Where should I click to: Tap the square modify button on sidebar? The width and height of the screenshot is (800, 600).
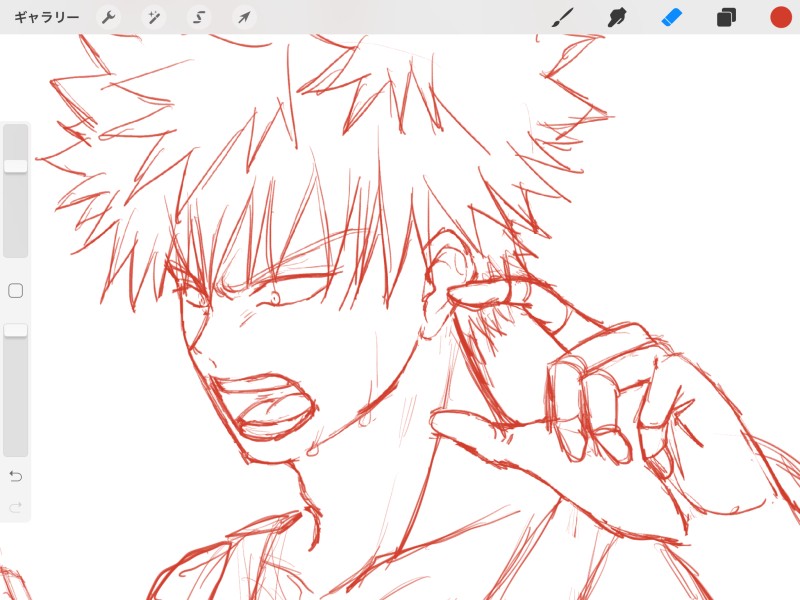pos(15,291)
